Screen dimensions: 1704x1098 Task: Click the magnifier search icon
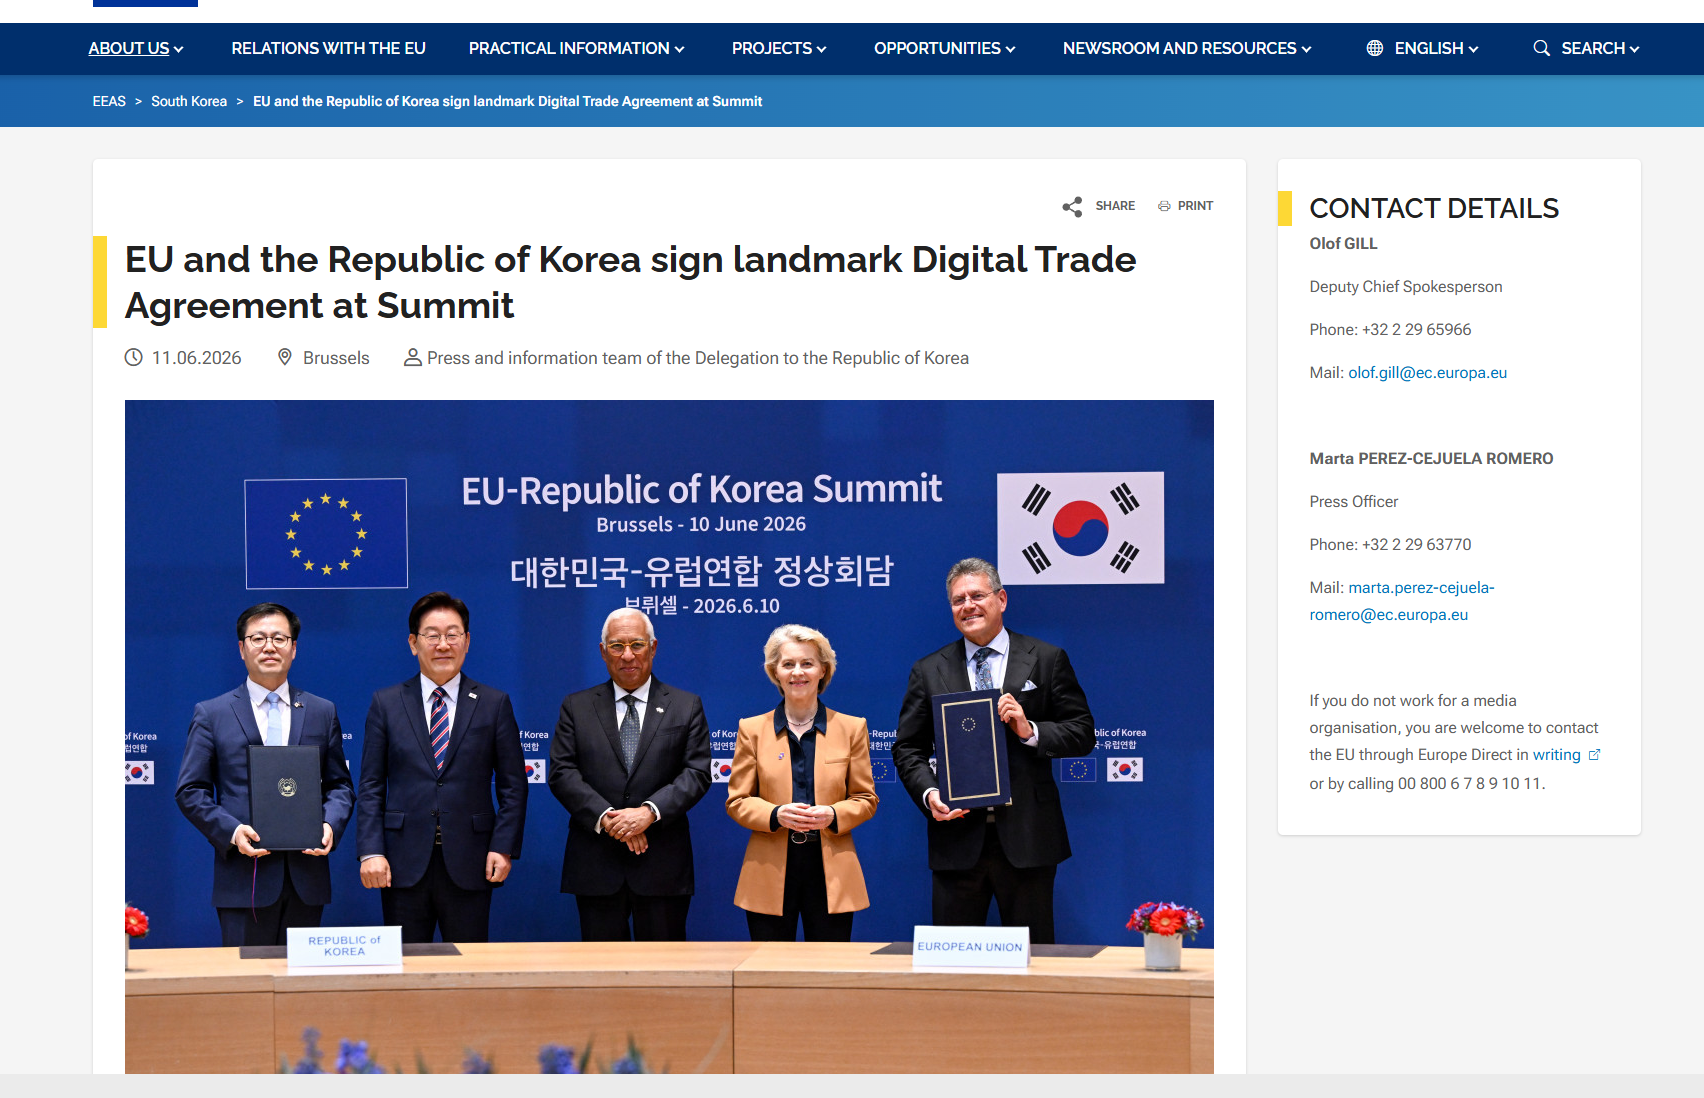pyautogui.click(x=1542, y=48)
